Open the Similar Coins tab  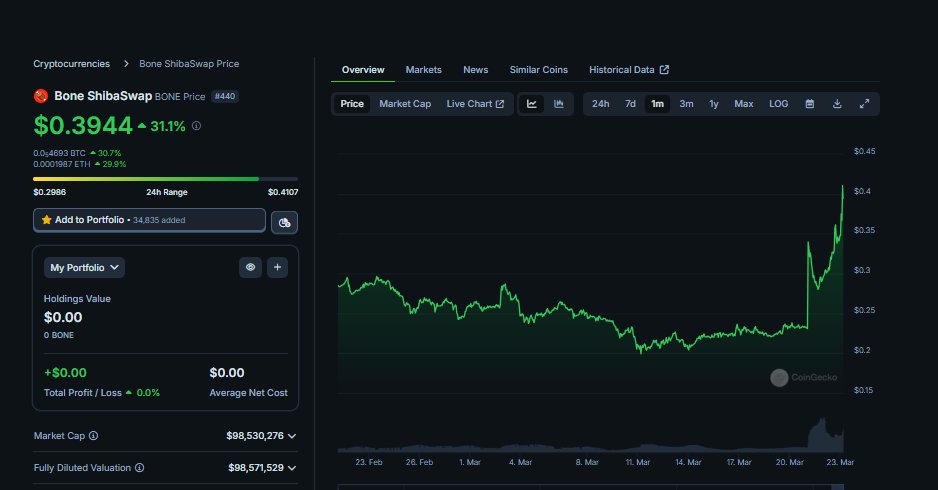538,70
